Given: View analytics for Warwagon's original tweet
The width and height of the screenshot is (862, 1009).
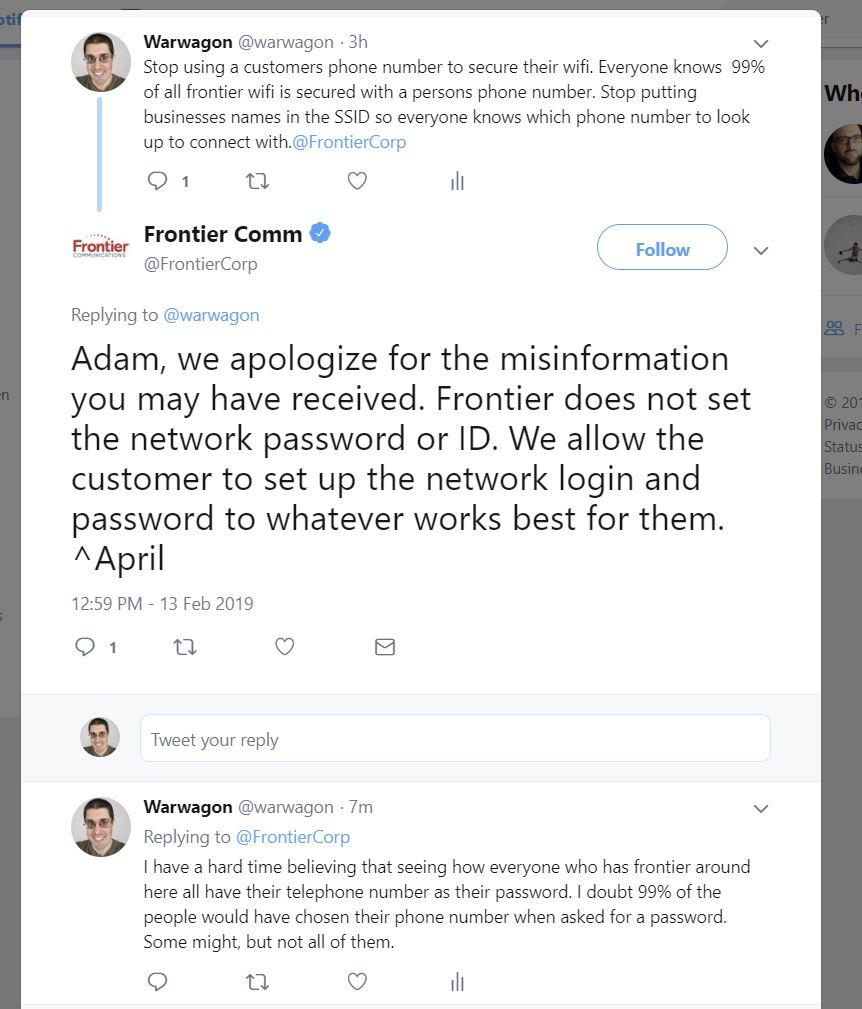Looking at the screenshot, I should pyautogui.click(x=457, y=181).
